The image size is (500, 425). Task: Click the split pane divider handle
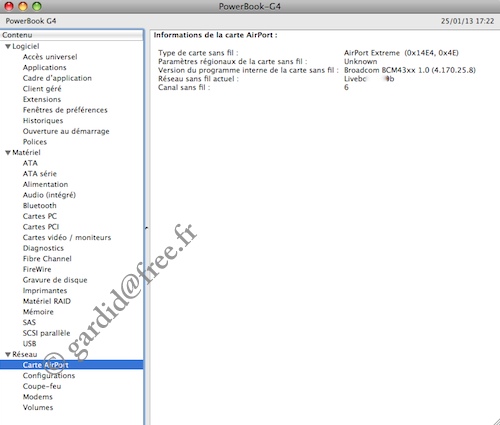click(x=146, y=228)
